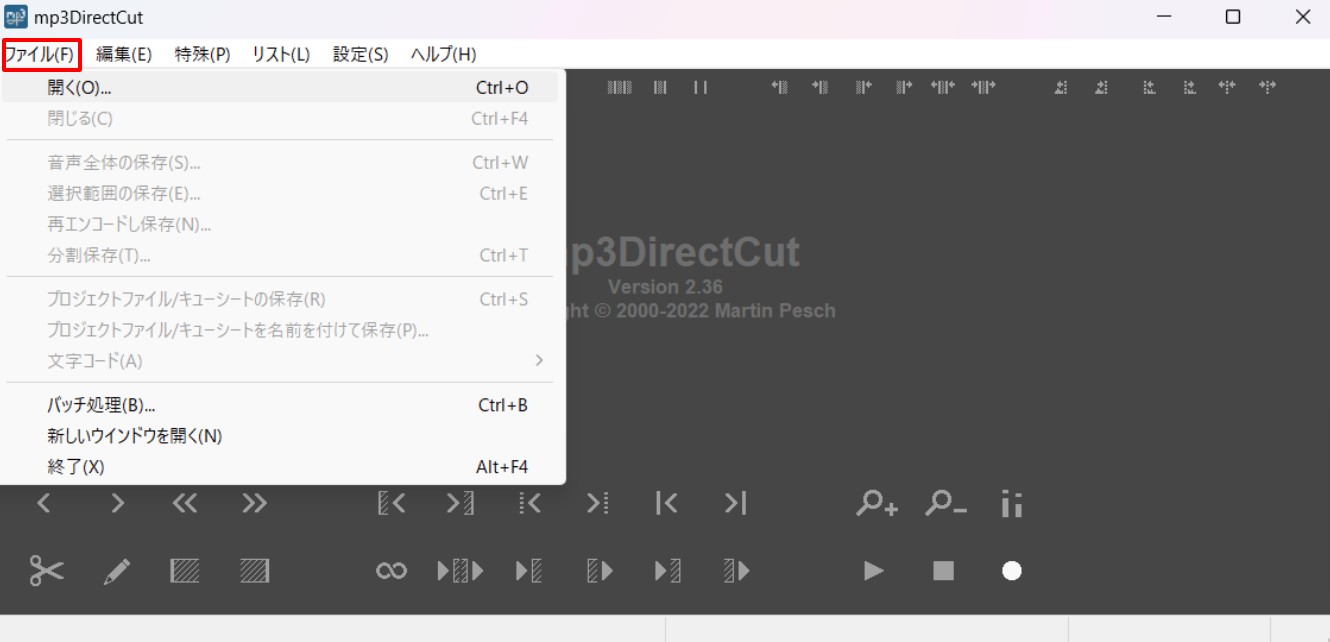
Task: Click the pencil edit icon
Action: click(x=117, y=571)
